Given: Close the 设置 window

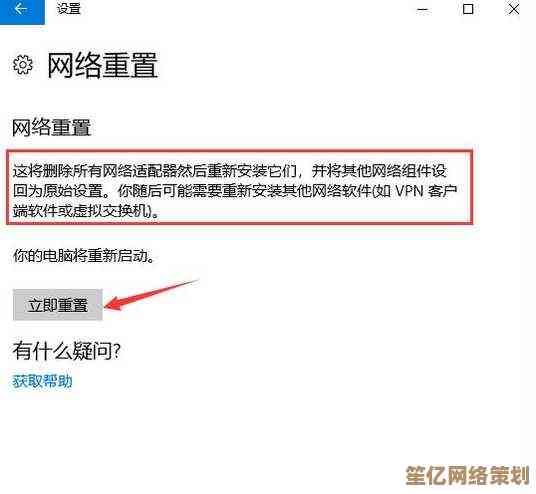Looking at the screenshot, I should point(513,9).
